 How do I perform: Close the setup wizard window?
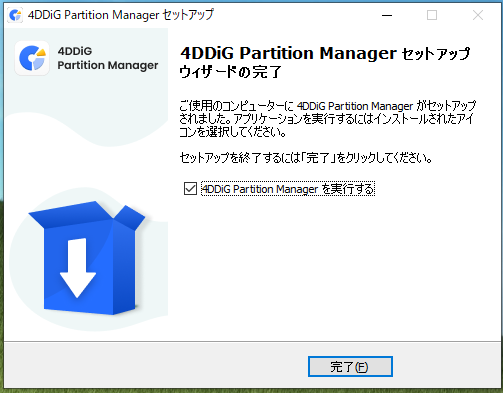pyautogui.click(x=478, y=15)
